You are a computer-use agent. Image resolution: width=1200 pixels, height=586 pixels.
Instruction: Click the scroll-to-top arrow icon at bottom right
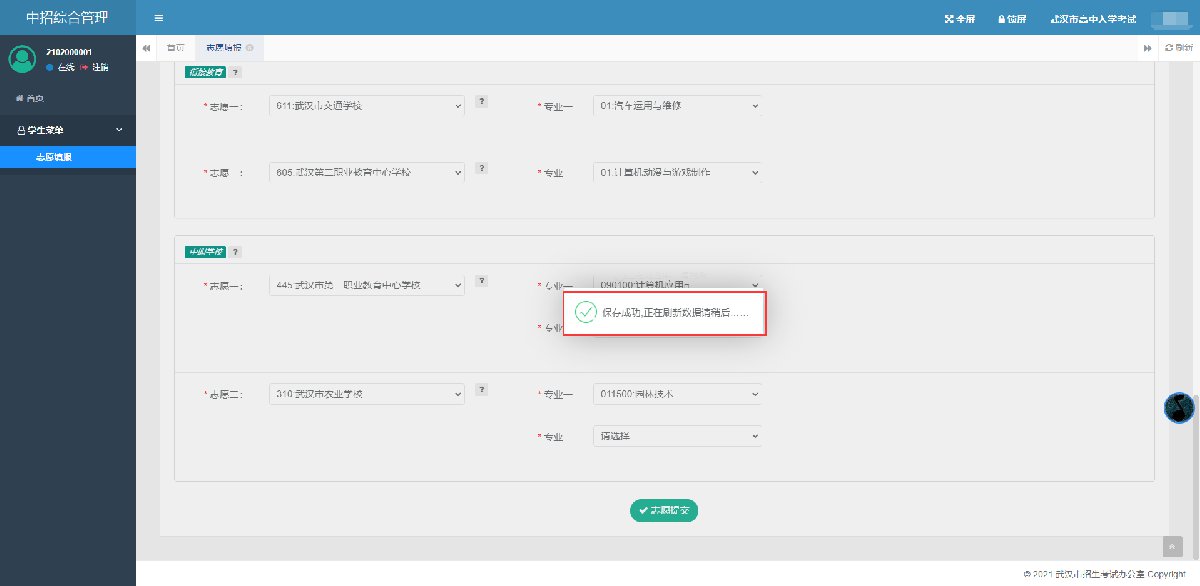(x=1172, y=546)
